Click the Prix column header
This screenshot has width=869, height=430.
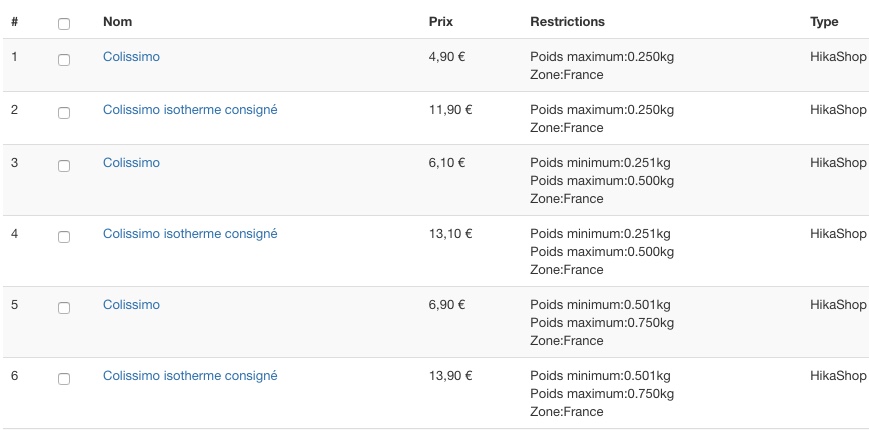(441, 21)
